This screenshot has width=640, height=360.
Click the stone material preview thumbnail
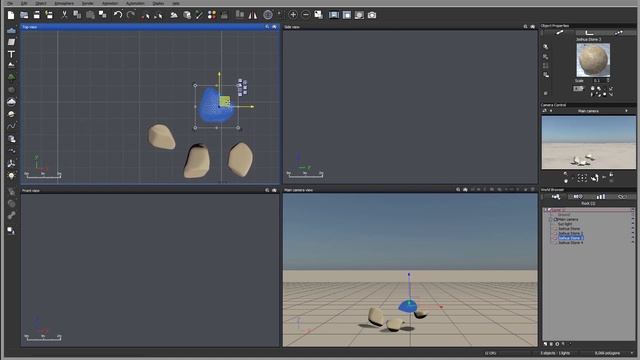coord(593,60)
